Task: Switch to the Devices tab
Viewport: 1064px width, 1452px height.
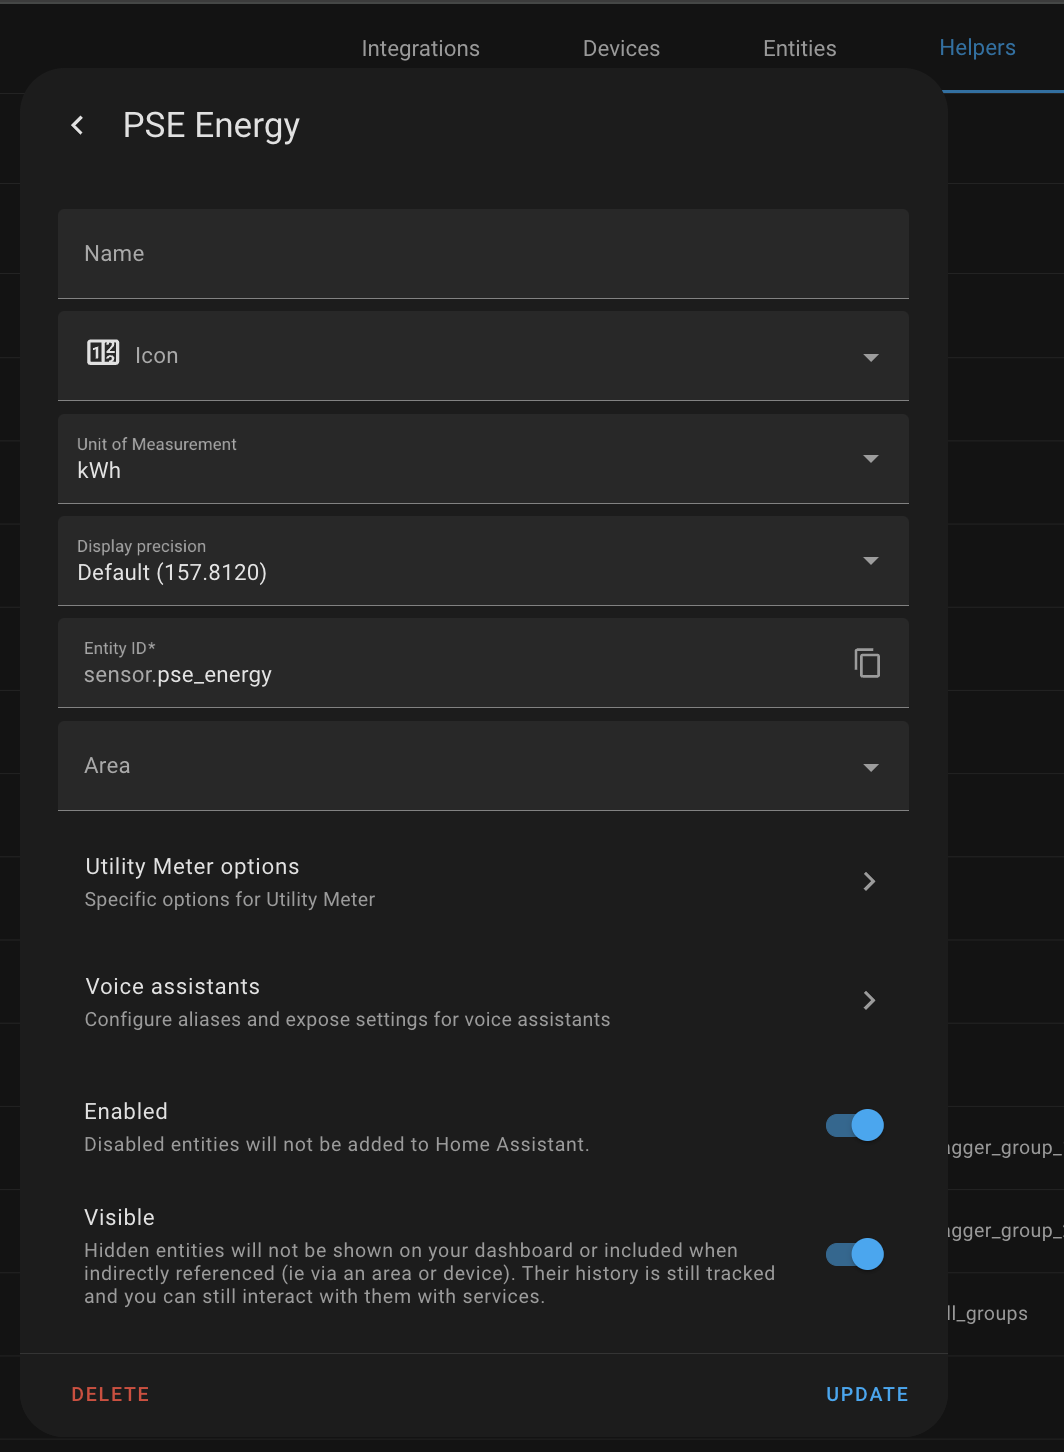Action: [x=620, y=47]
